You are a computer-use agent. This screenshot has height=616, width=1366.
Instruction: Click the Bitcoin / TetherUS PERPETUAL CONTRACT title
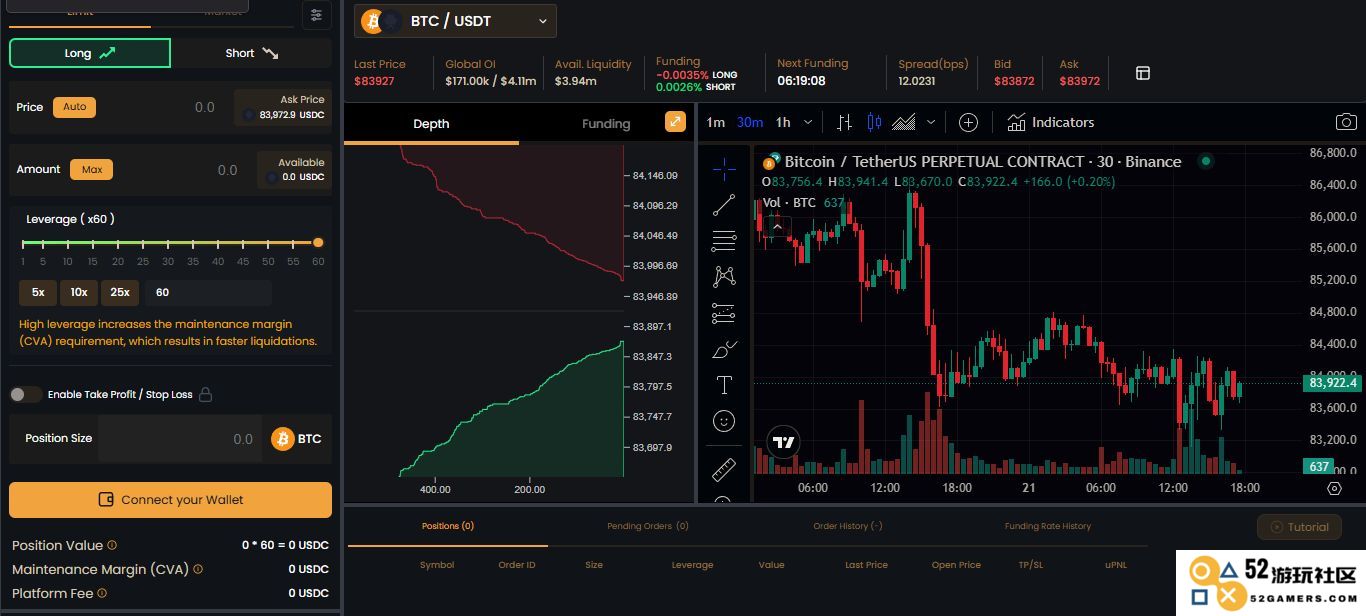coord(983,161)
